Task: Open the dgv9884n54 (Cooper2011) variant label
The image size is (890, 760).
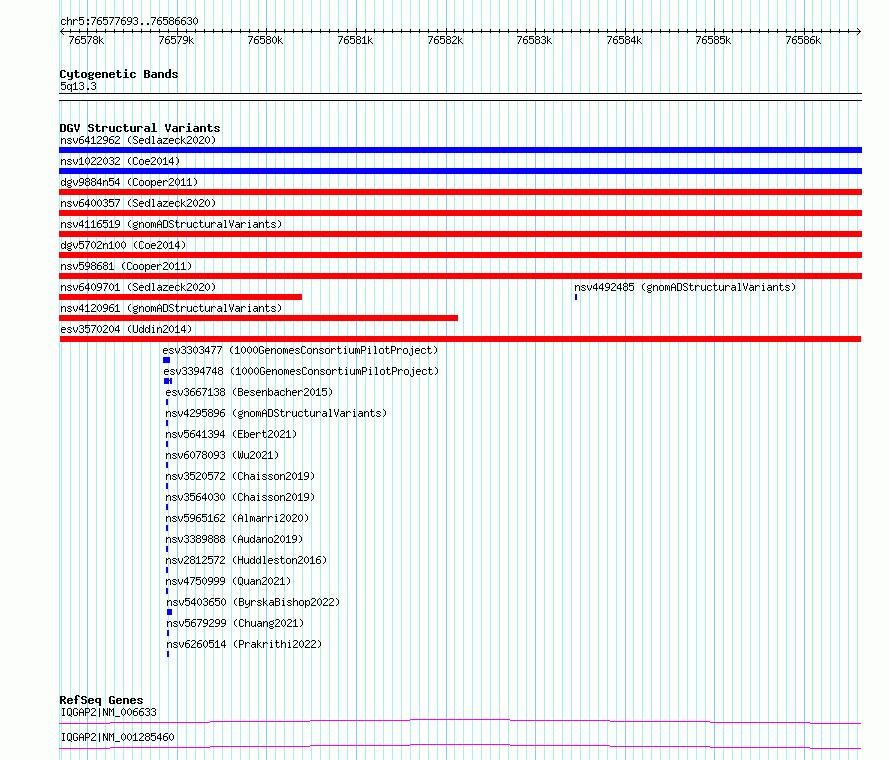Action: click(x=129, y=182)
